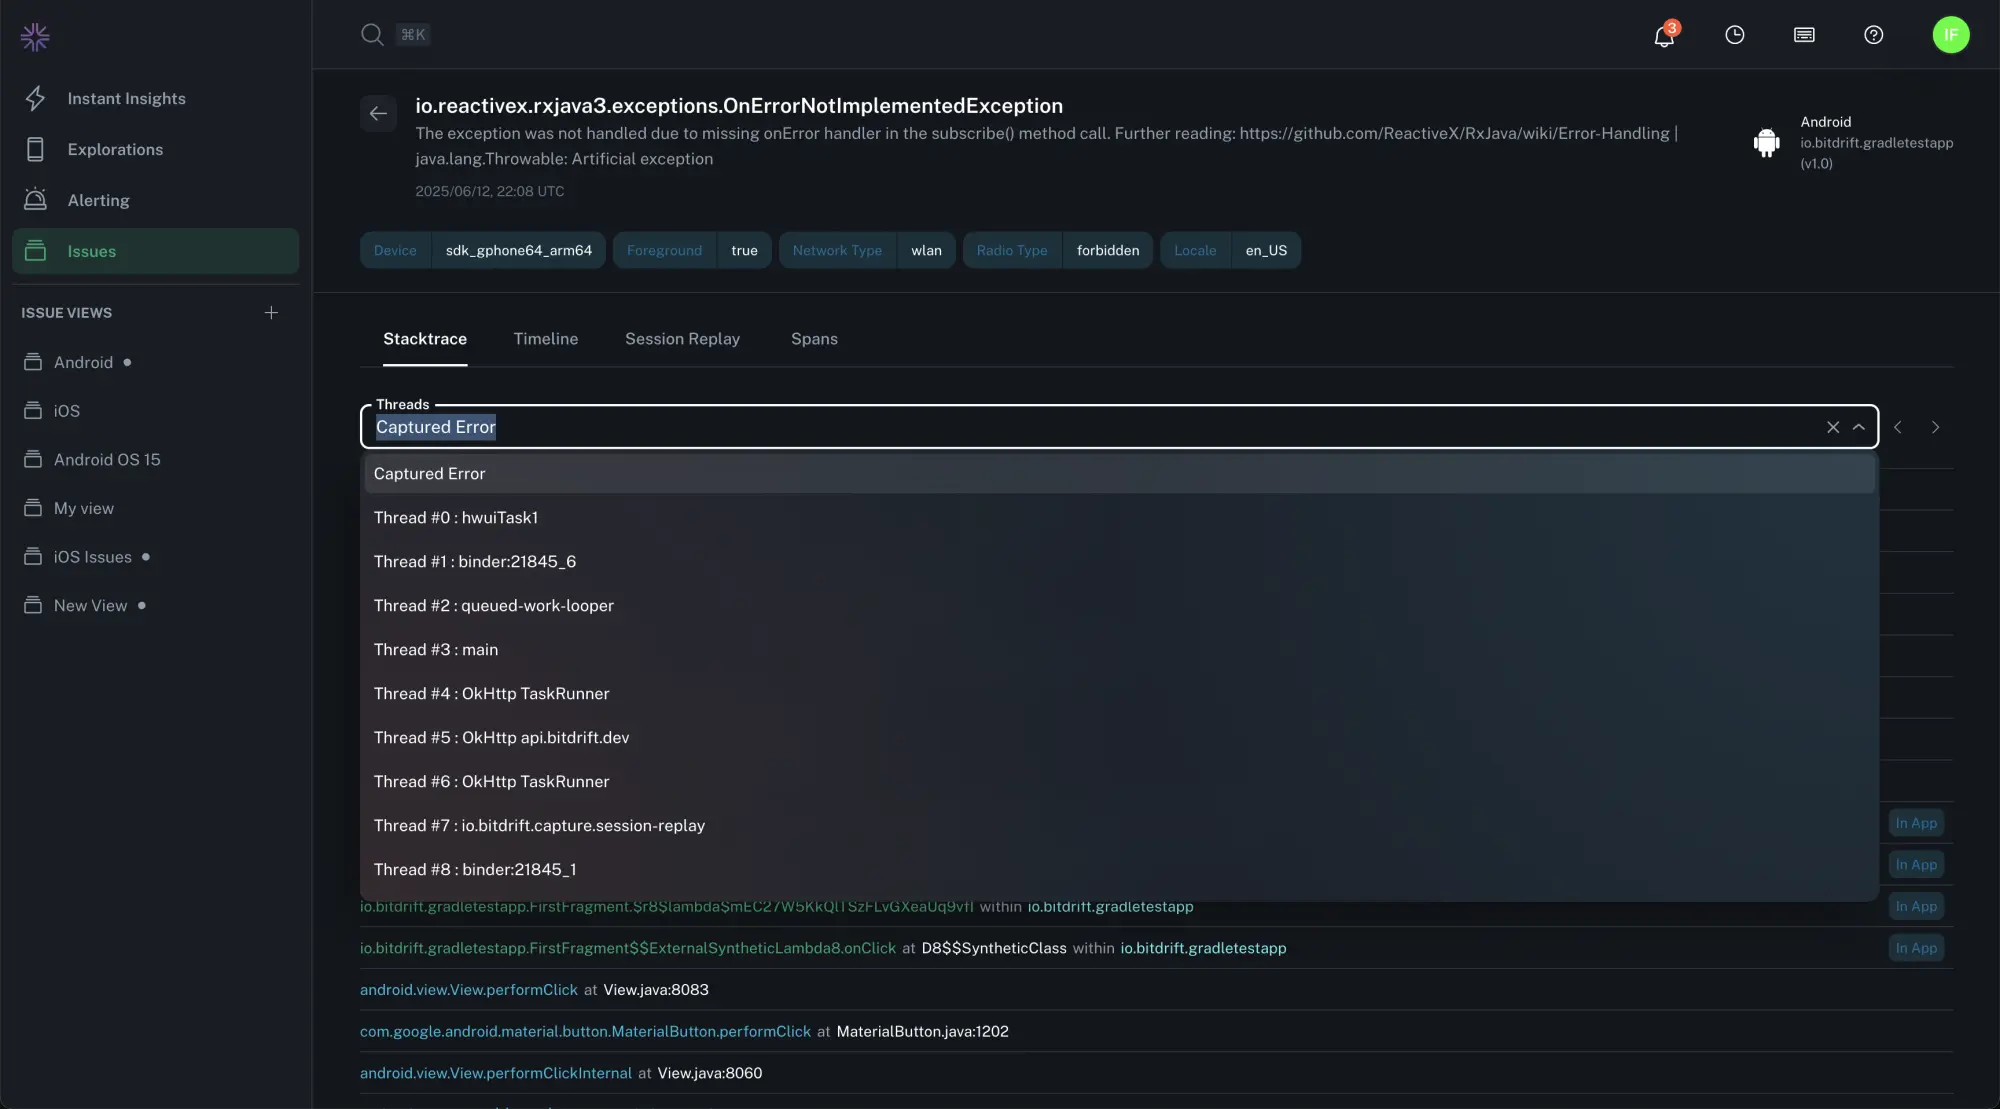Viewport: 2000px width, 1109px height.
Task: Open the recent history clock icon
Action: tap(1734, 35)
